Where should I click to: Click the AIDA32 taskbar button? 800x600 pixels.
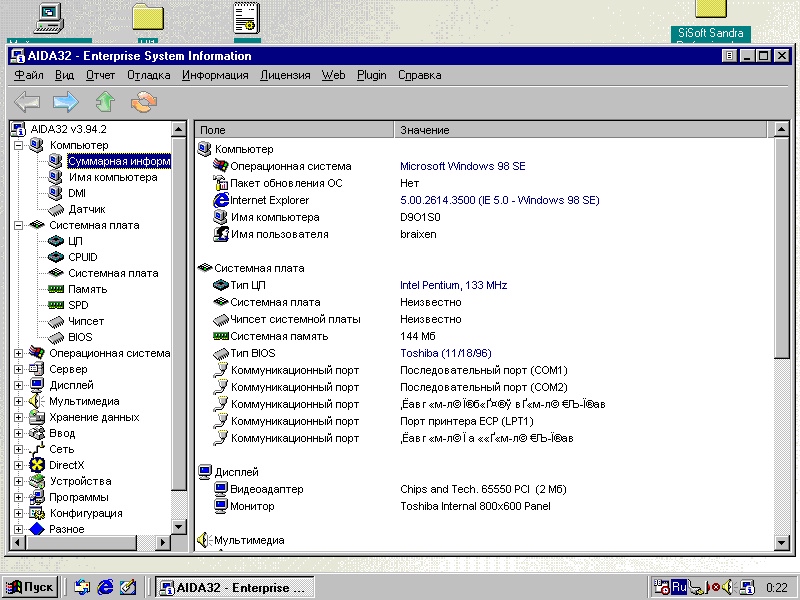(x=235, y=587)
